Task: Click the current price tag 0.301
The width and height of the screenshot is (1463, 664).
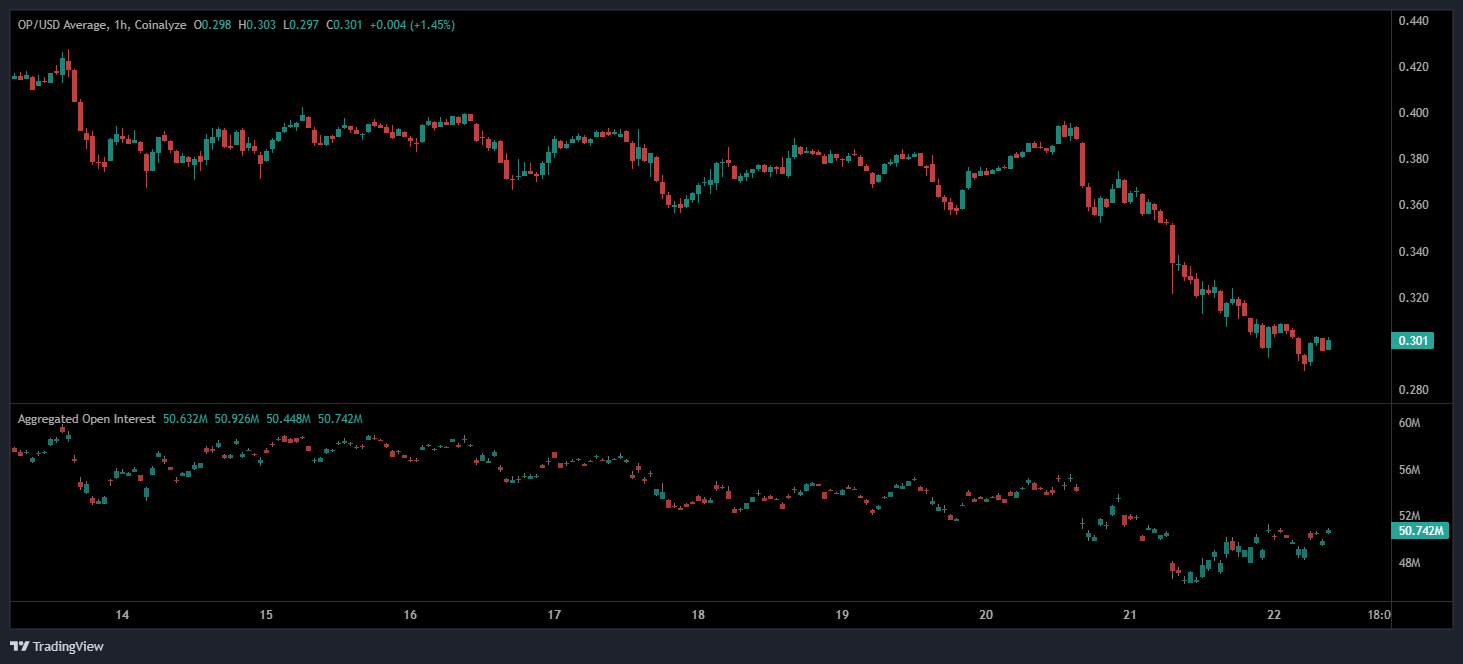Action: [x=1412, y=341]
